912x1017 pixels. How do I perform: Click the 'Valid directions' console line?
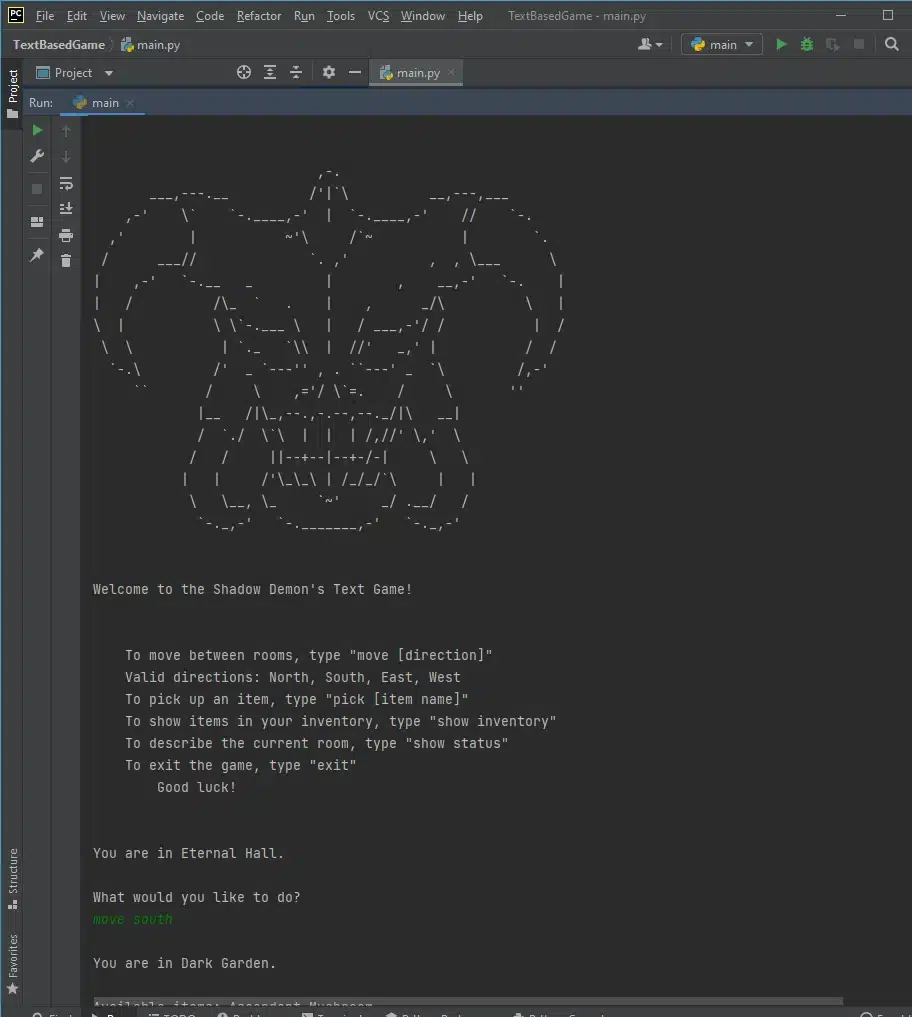click(293, 677)
